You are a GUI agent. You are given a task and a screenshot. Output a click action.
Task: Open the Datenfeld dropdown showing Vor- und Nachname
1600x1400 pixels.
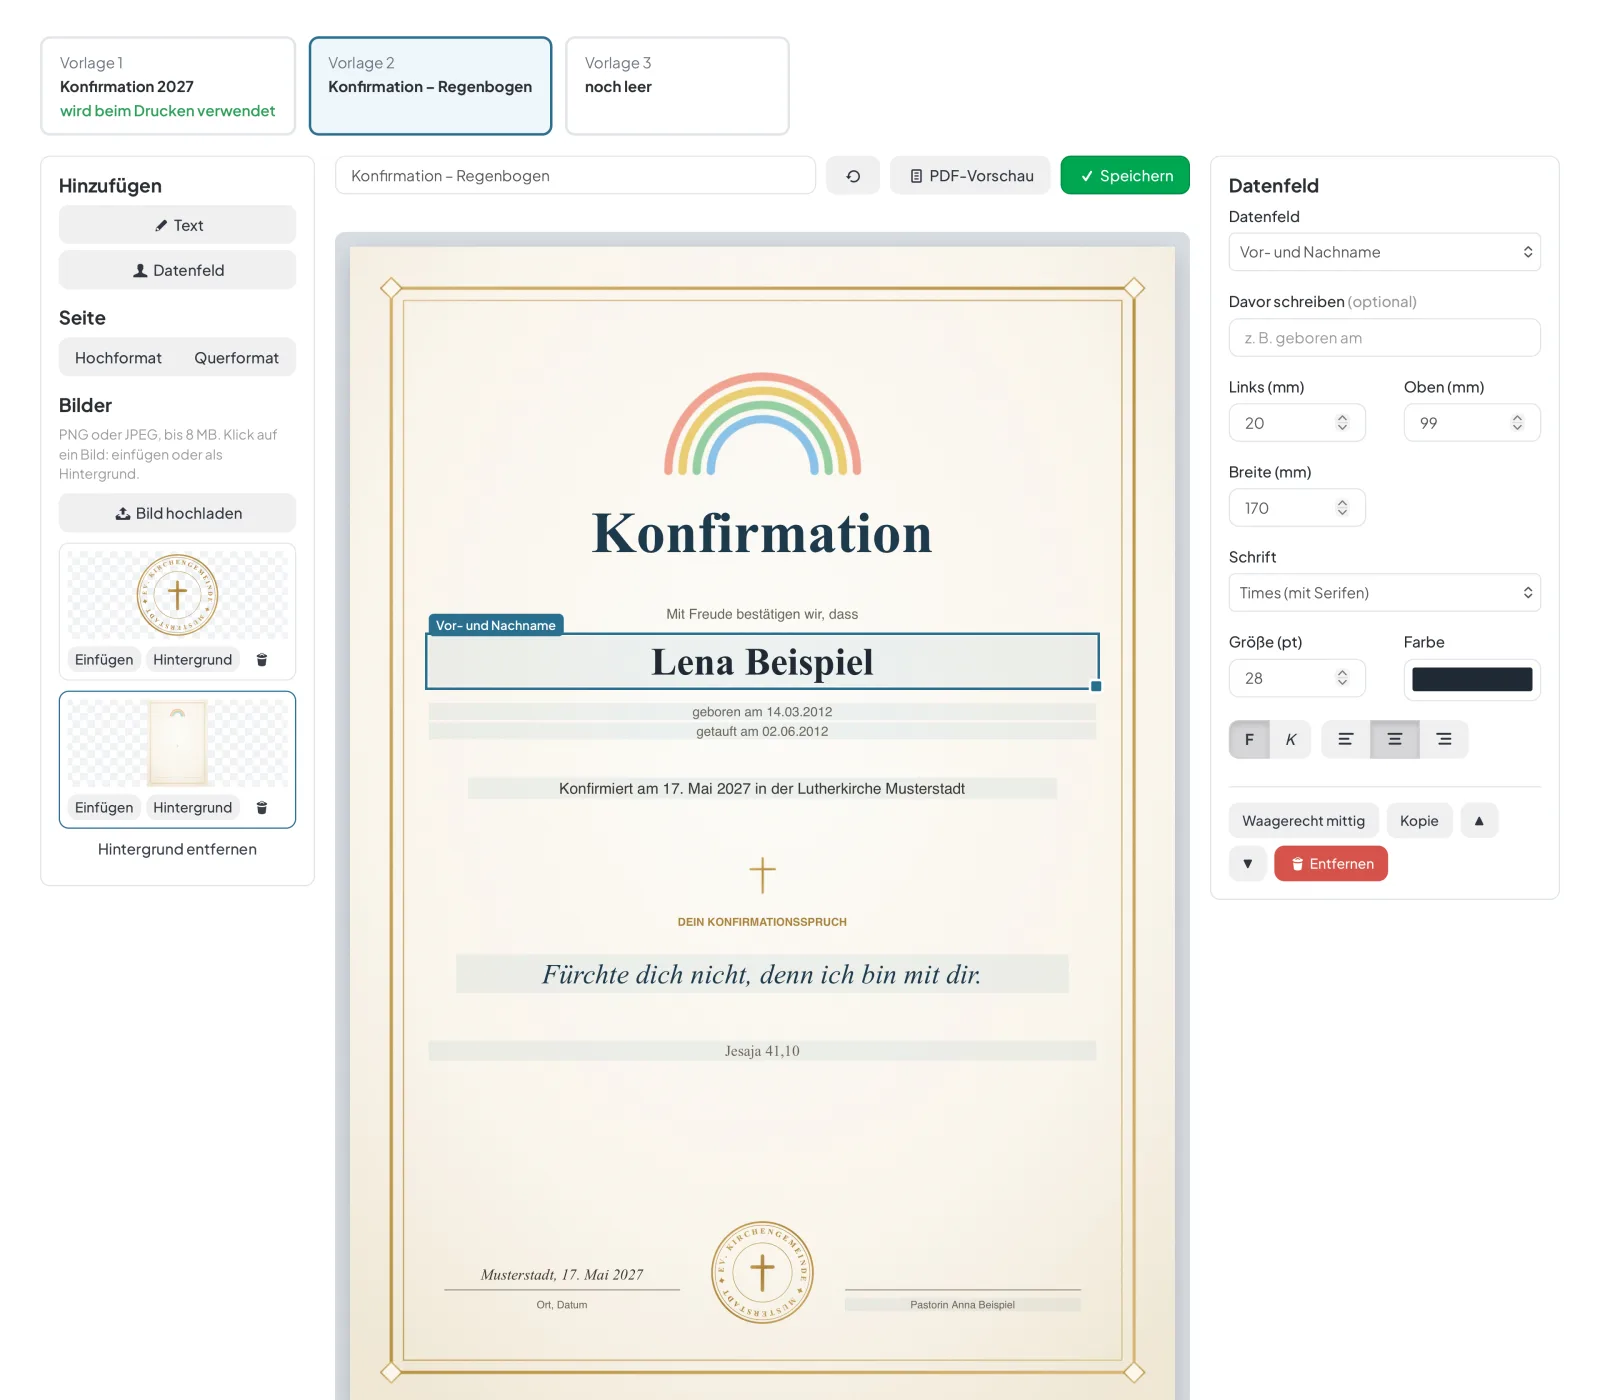tap(1384, 252)
